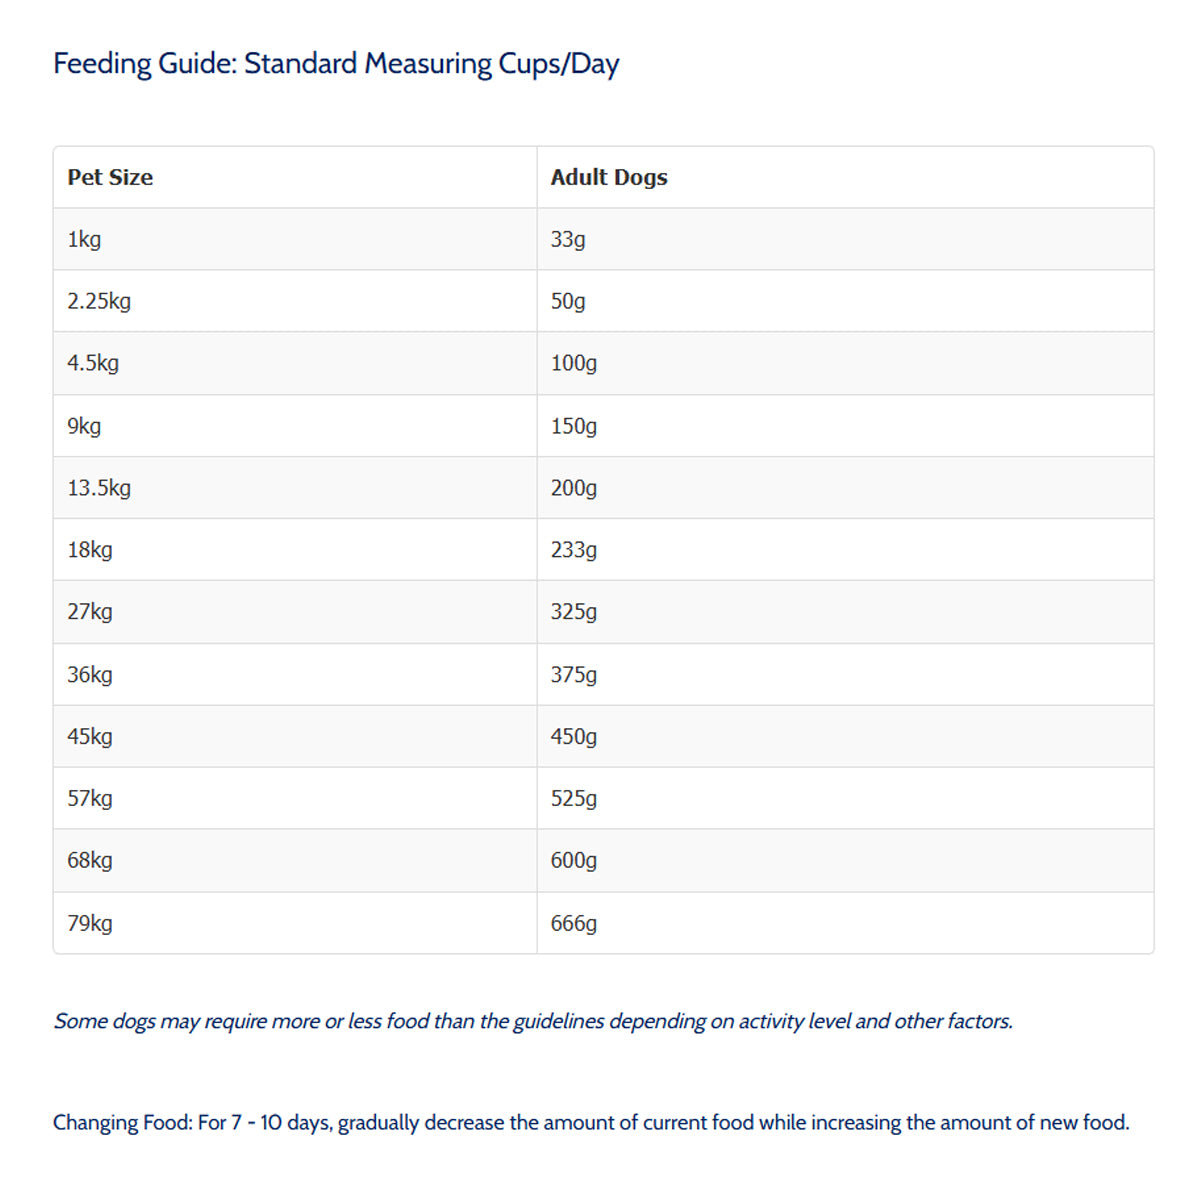Click the Changing Food instruction text
1200x1200 pixels.
pyautogui.click(x=591, y=1123)
